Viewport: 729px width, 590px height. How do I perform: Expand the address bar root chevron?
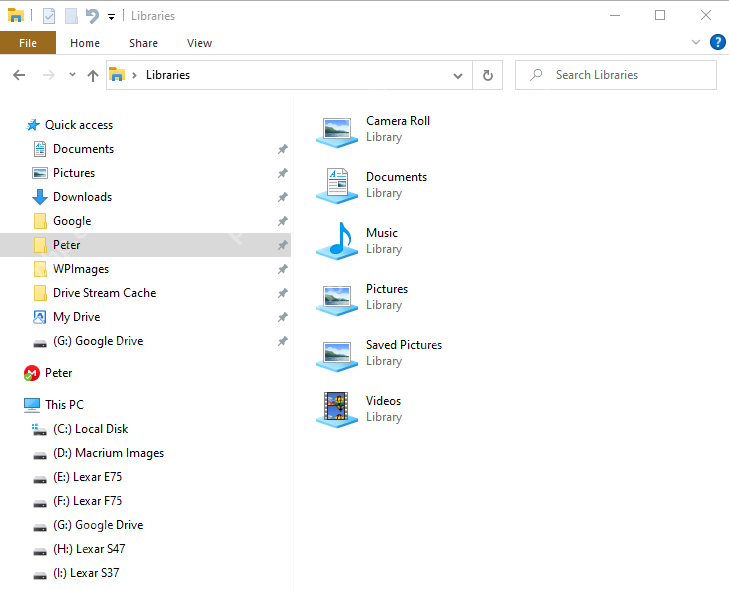click(x=134, y=75)
